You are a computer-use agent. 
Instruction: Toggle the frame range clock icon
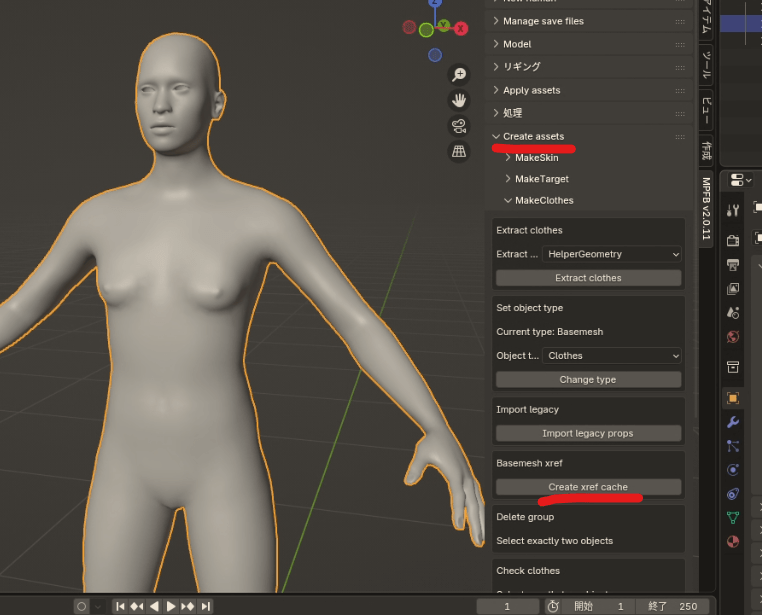point(553,606)
